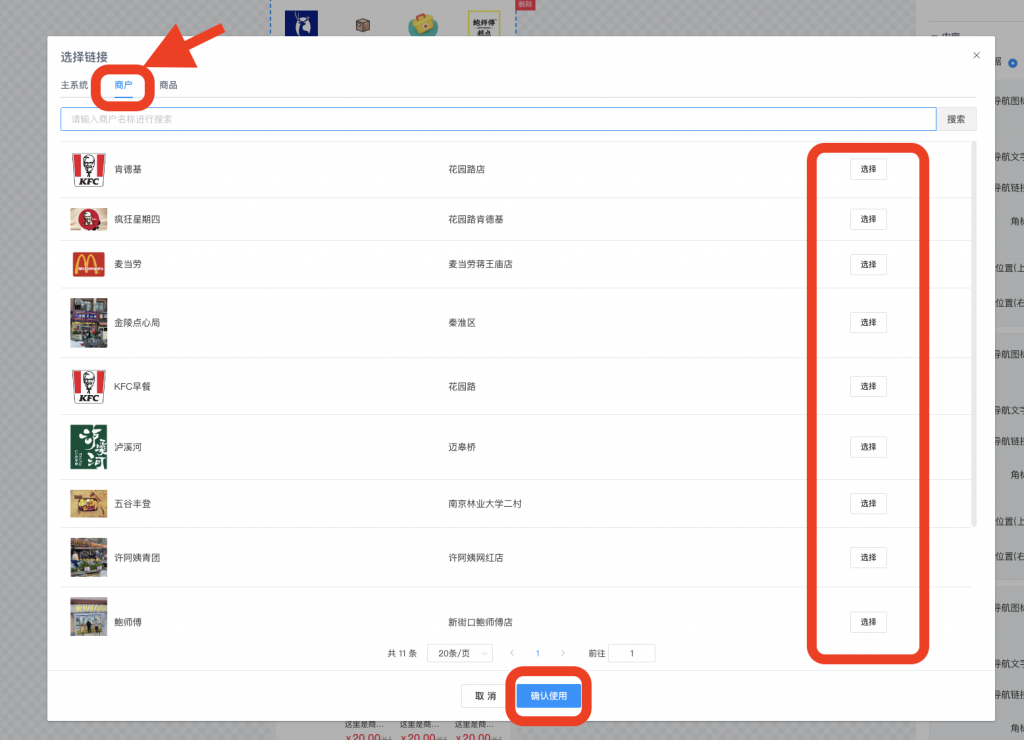Click the 疯狂星期四 merchant logo
Image resolution: width=1024 pixels, height=740 pixels.
tap(88, 219)
